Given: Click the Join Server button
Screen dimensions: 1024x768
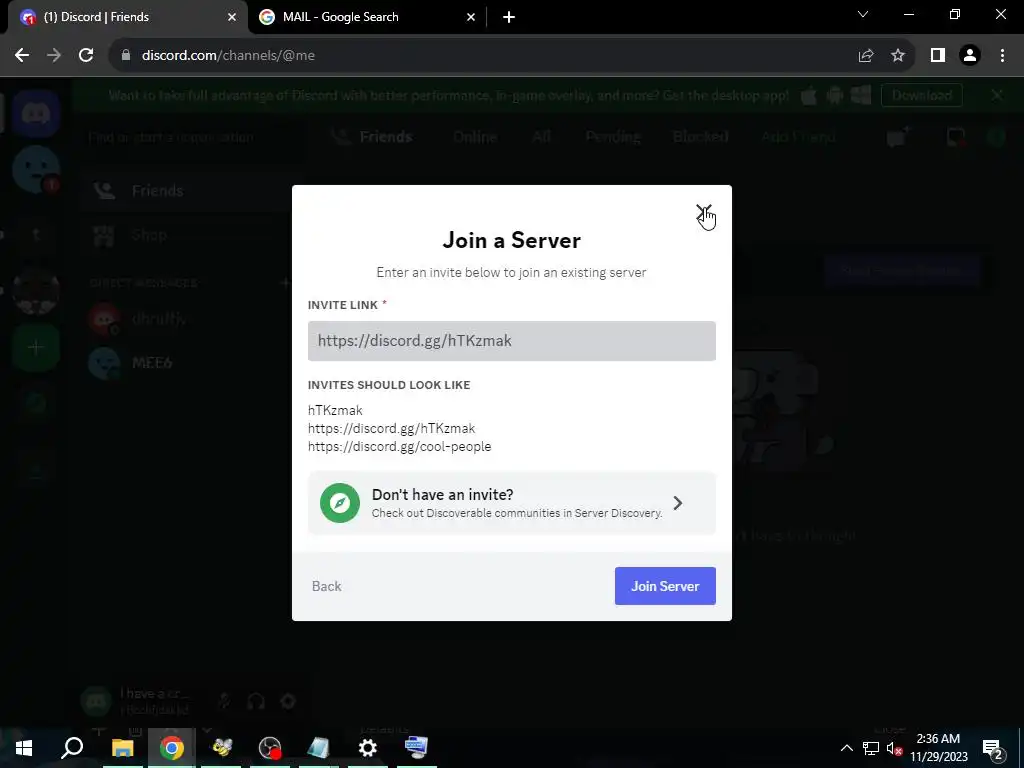Looking at the screenshot, I should coord(665,586).
